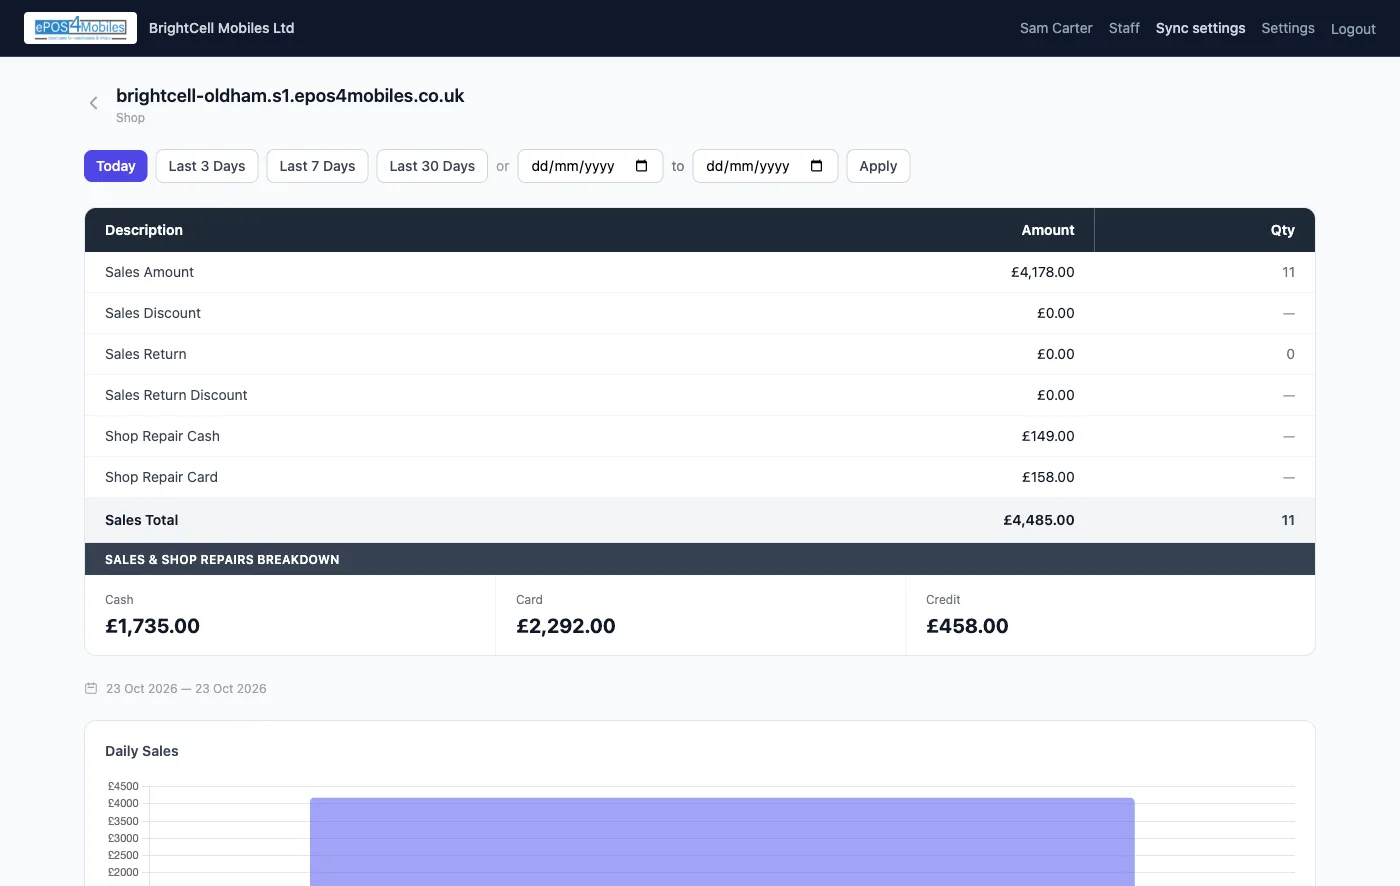Screen dimensions: 1400x886
Task: Click the Qty column header
Action: pos(1283,230)
